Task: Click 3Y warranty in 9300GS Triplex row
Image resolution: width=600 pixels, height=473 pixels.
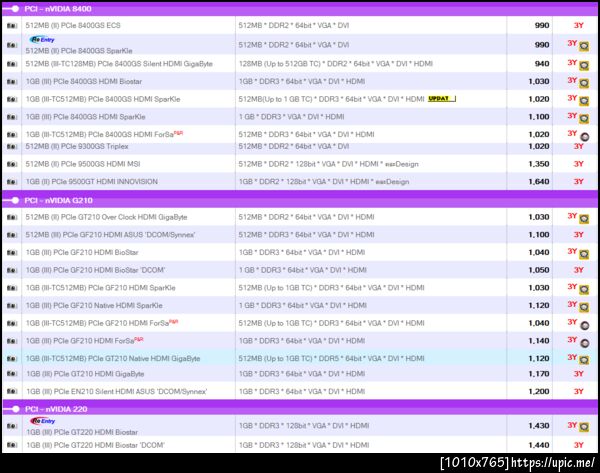Action: pos(578,147)
